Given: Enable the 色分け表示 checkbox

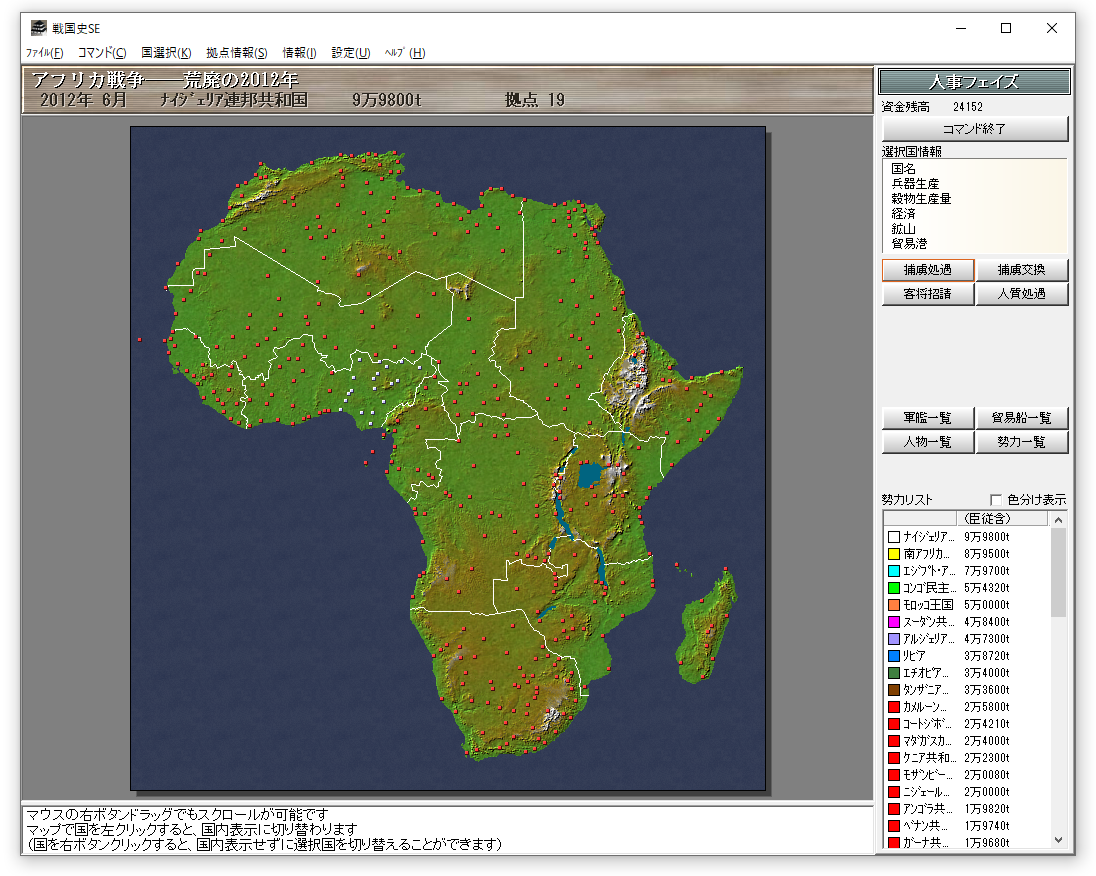Looking at the screenshot, I should click(995, 500).
